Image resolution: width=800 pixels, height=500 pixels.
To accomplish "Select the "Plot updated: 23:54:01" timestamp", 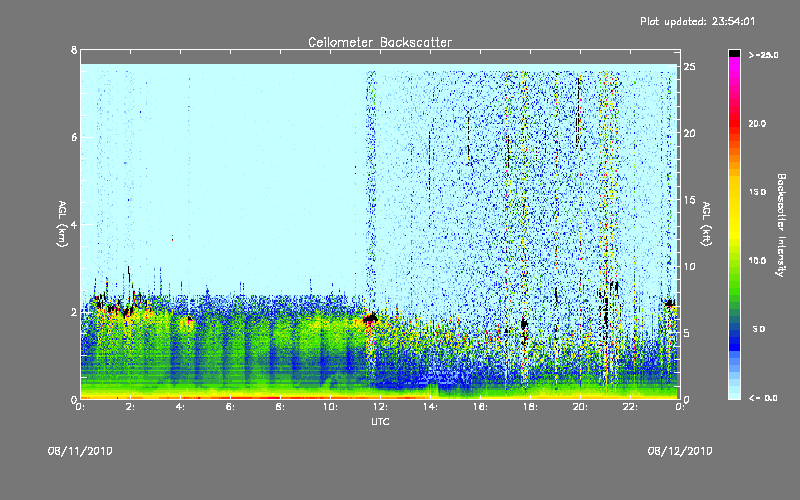I will tap(697, 21).
